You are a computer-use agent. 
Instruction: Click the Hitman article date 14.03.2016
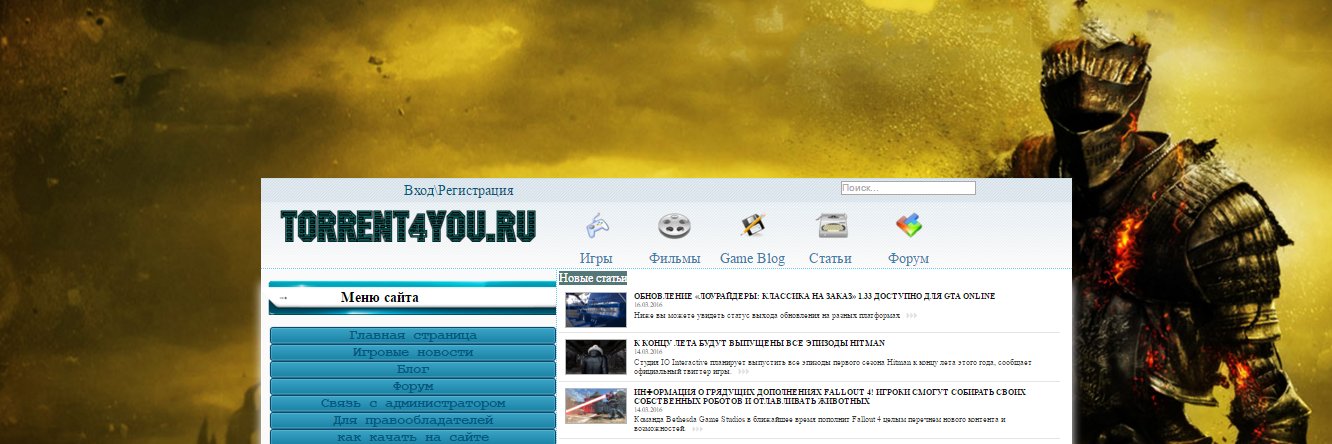648,352
